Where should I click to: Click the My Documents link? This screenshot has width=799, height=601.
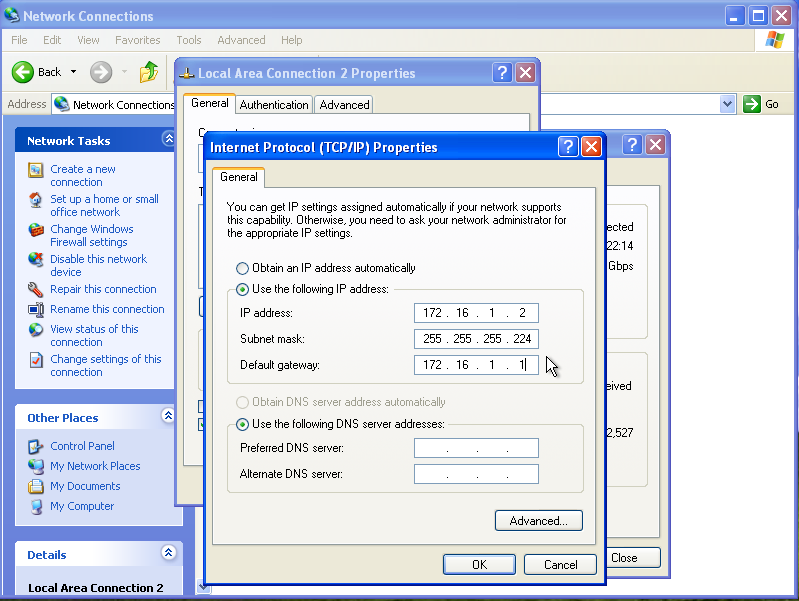(x=85, y=486)
